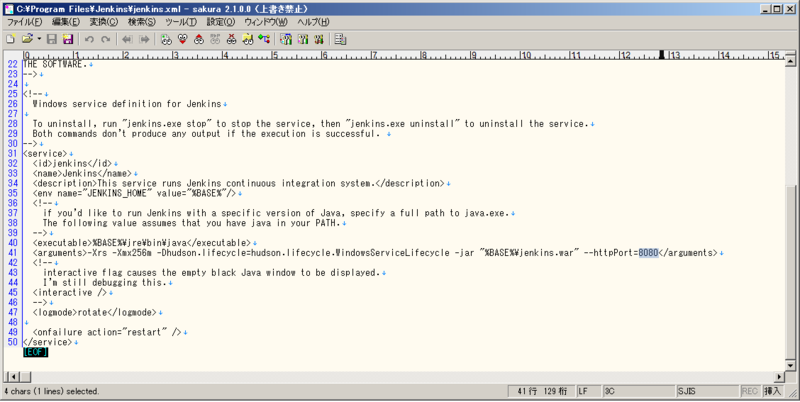
Task: Click vertical scrollbar up arrow
Action: tap(790, 61)
